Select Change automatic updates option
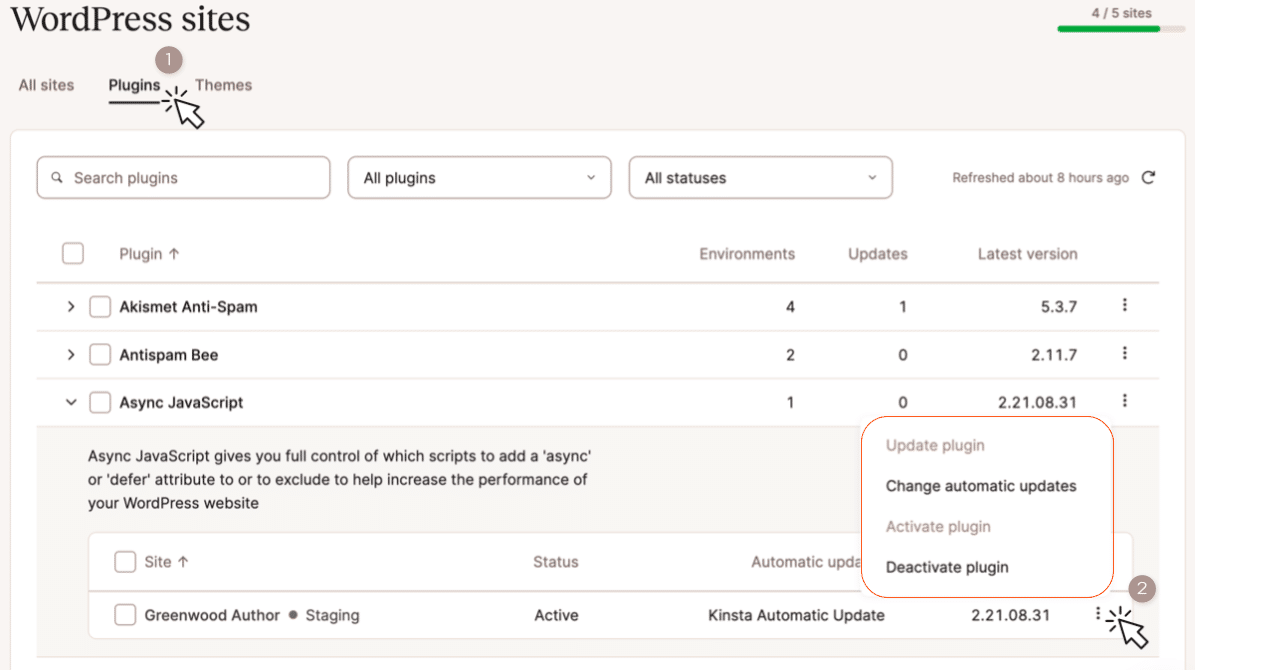The image size is (1280, 670). click(x=981, y=486)
